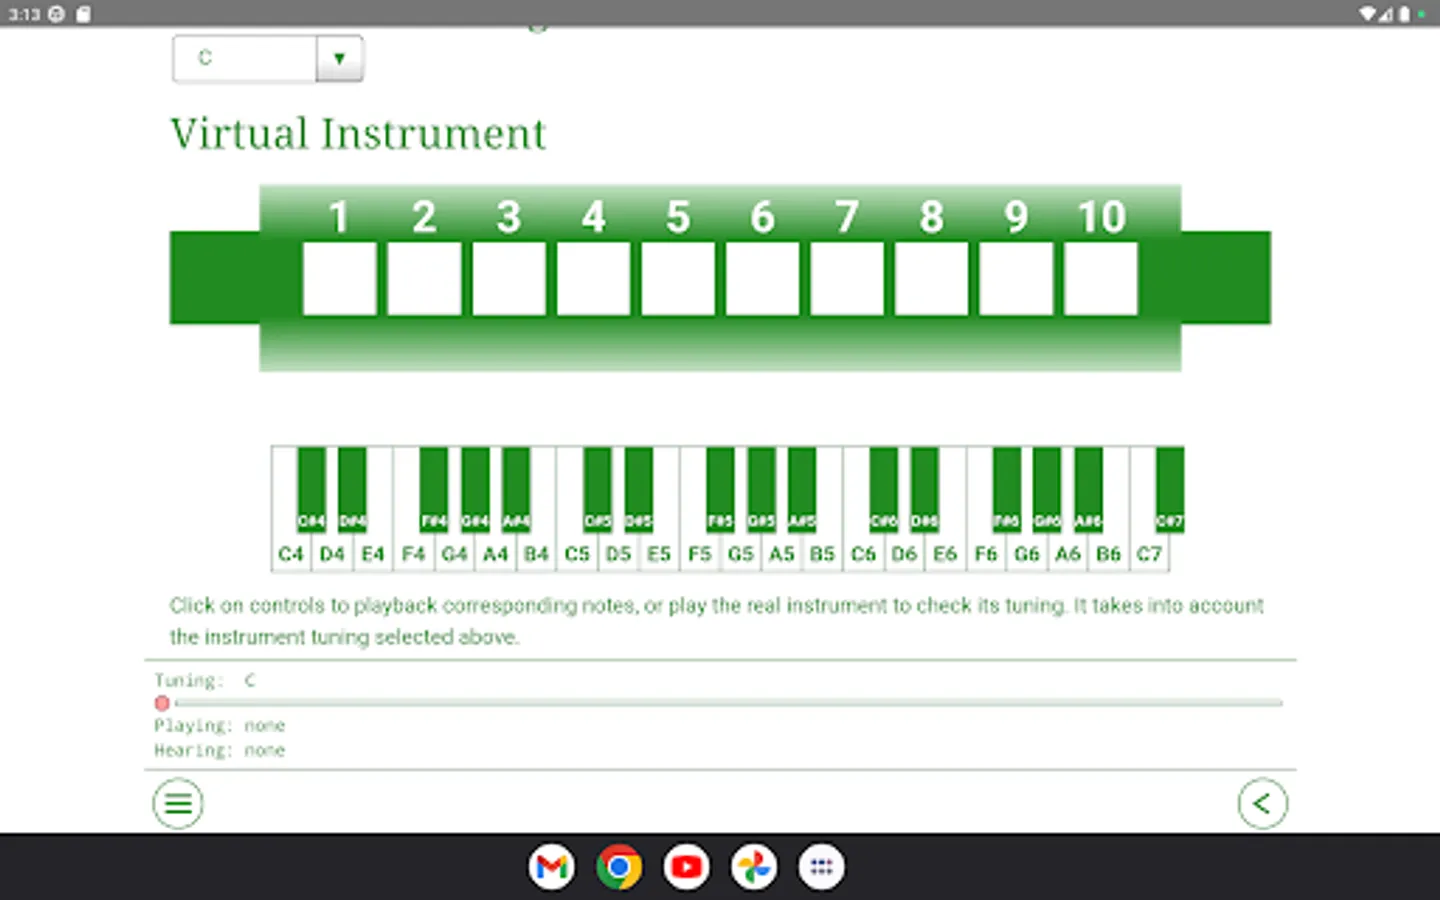Screen dimensions: 1440x900
Task: Play harmonica hole 6
Action: click(x=762, y=279)
